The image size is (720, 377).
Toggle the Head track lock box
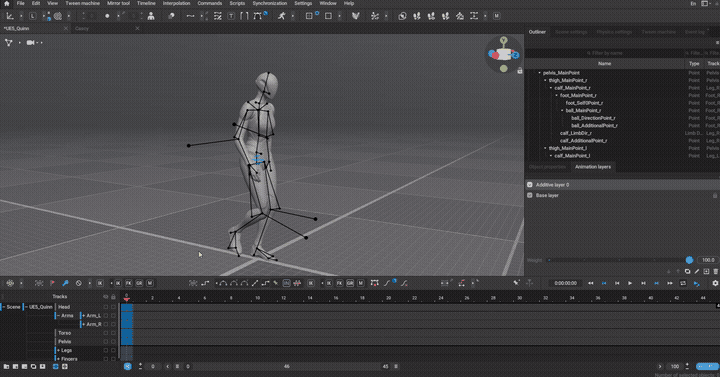pyautogui.click(x=113, y=307)
